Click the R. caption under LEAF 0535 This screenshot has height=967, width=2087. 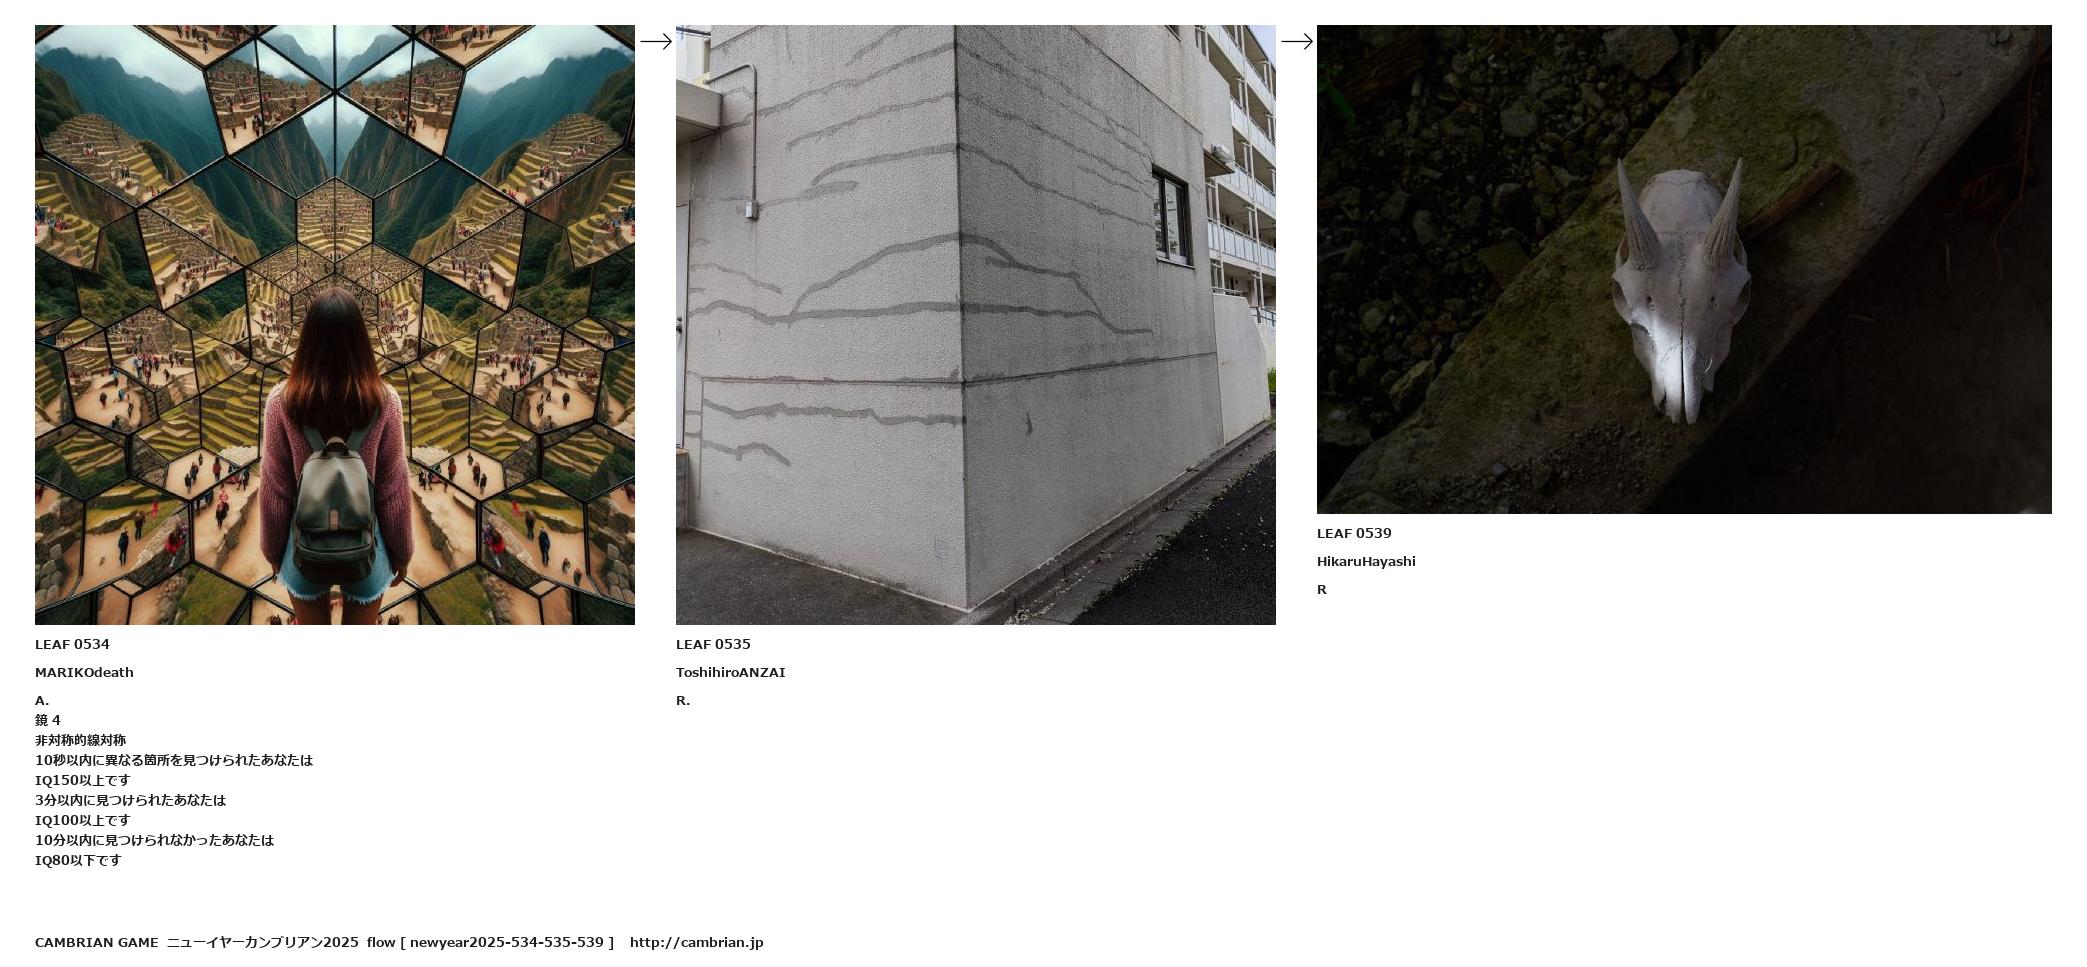tap(683, 700)
